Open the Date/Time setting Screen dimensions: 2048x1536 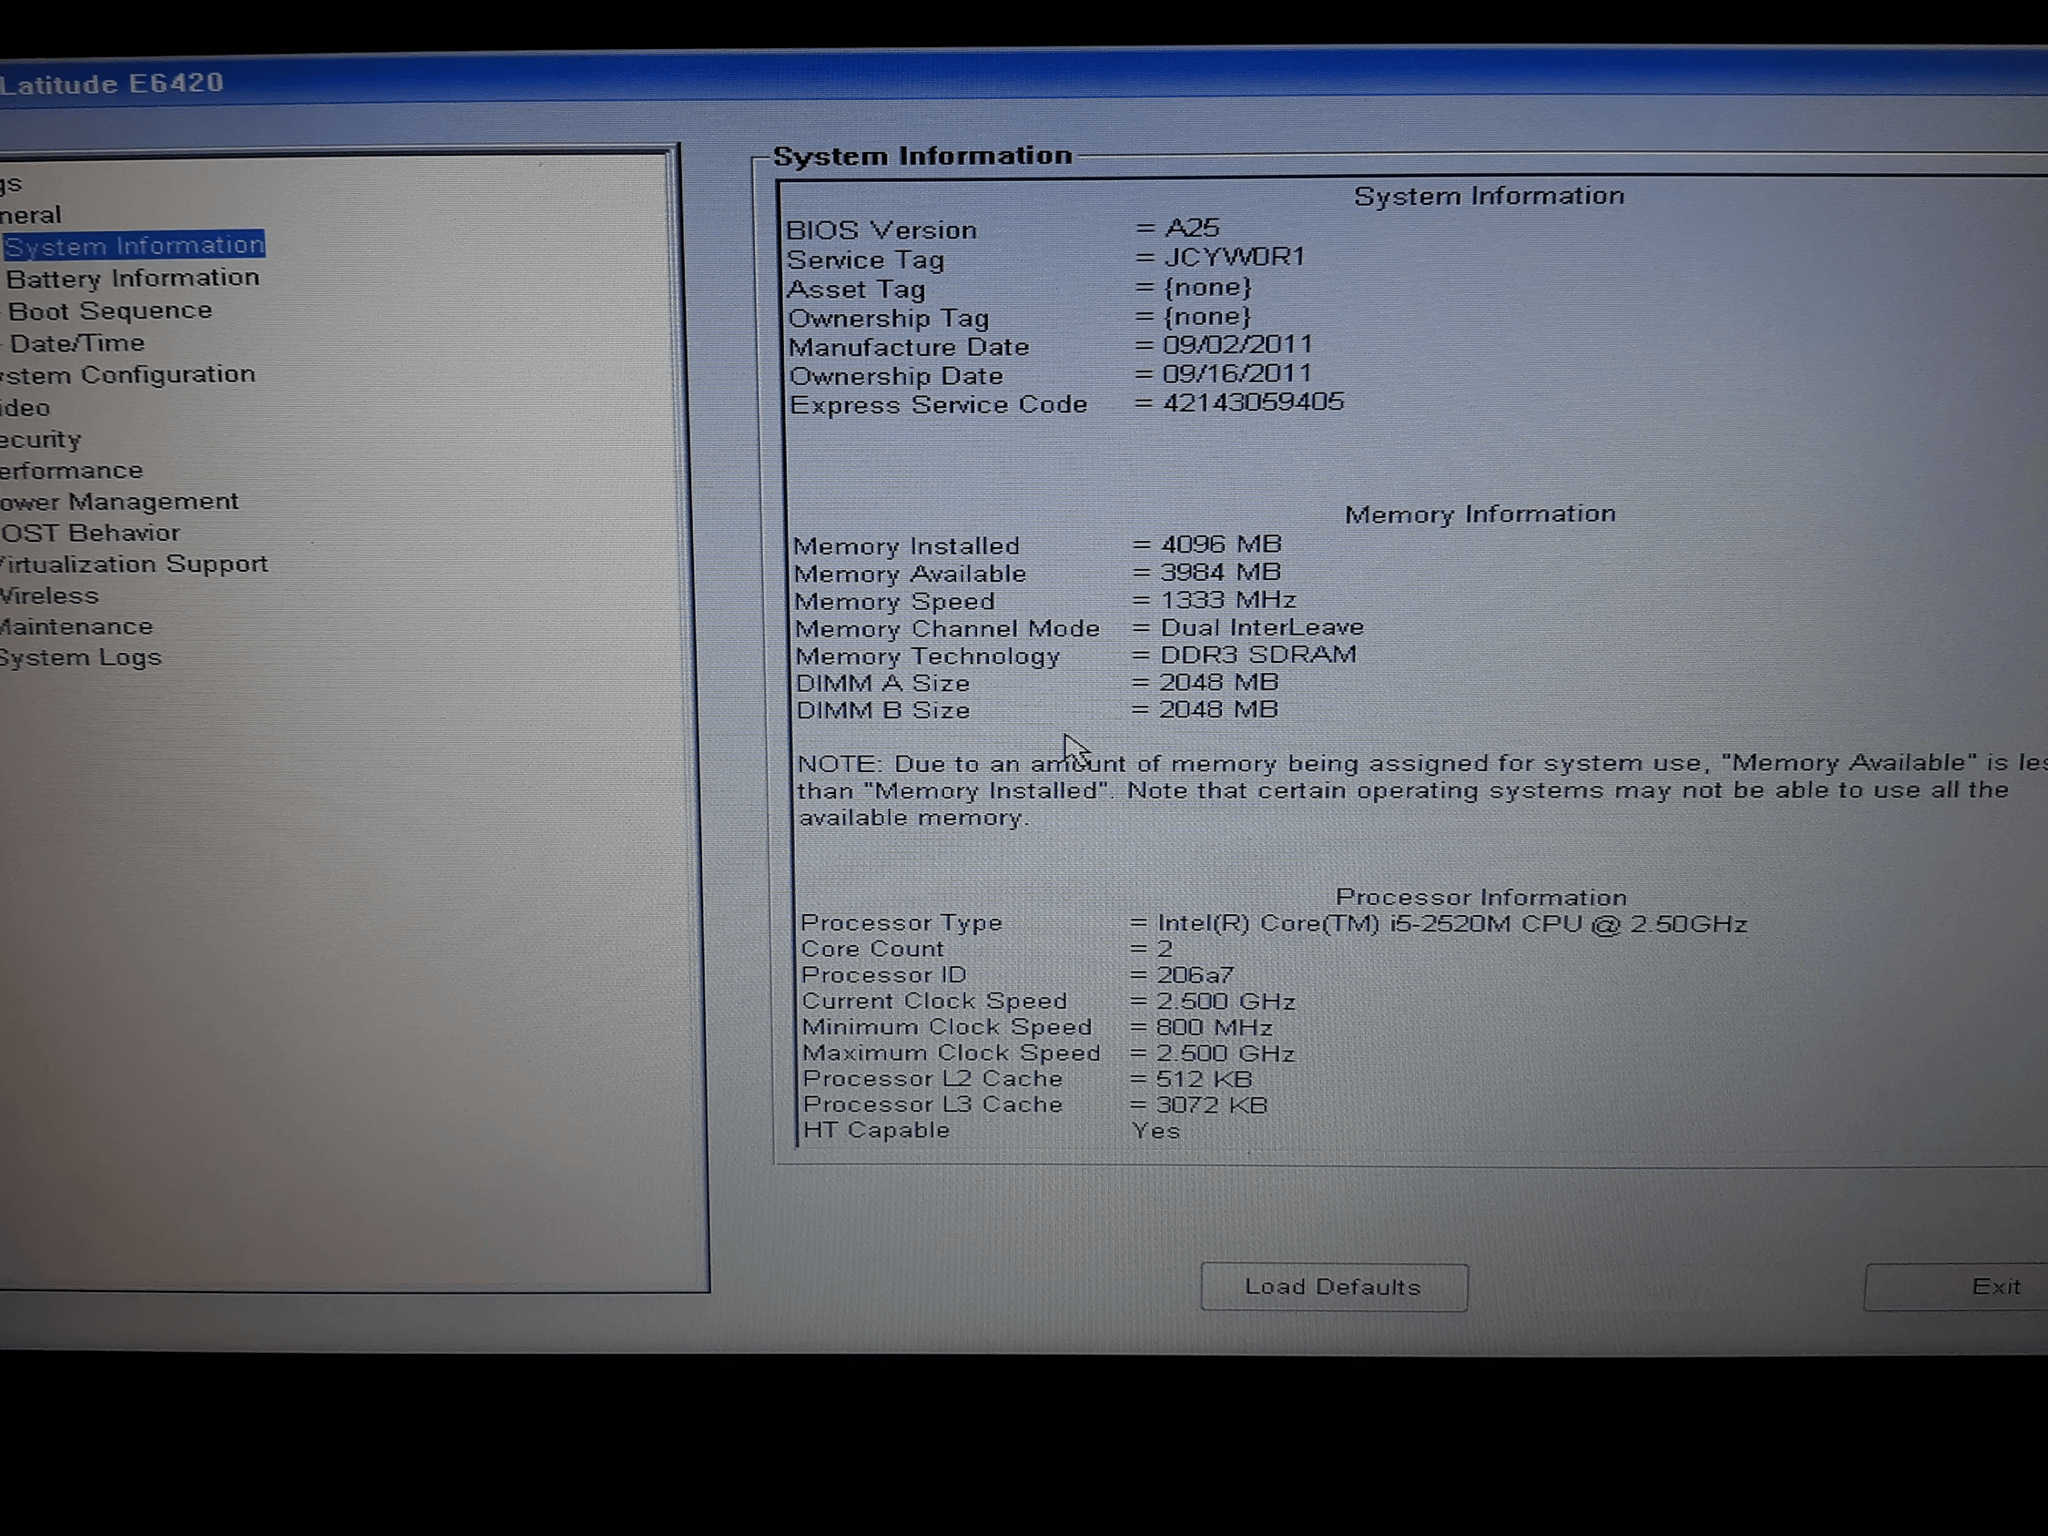77,343
